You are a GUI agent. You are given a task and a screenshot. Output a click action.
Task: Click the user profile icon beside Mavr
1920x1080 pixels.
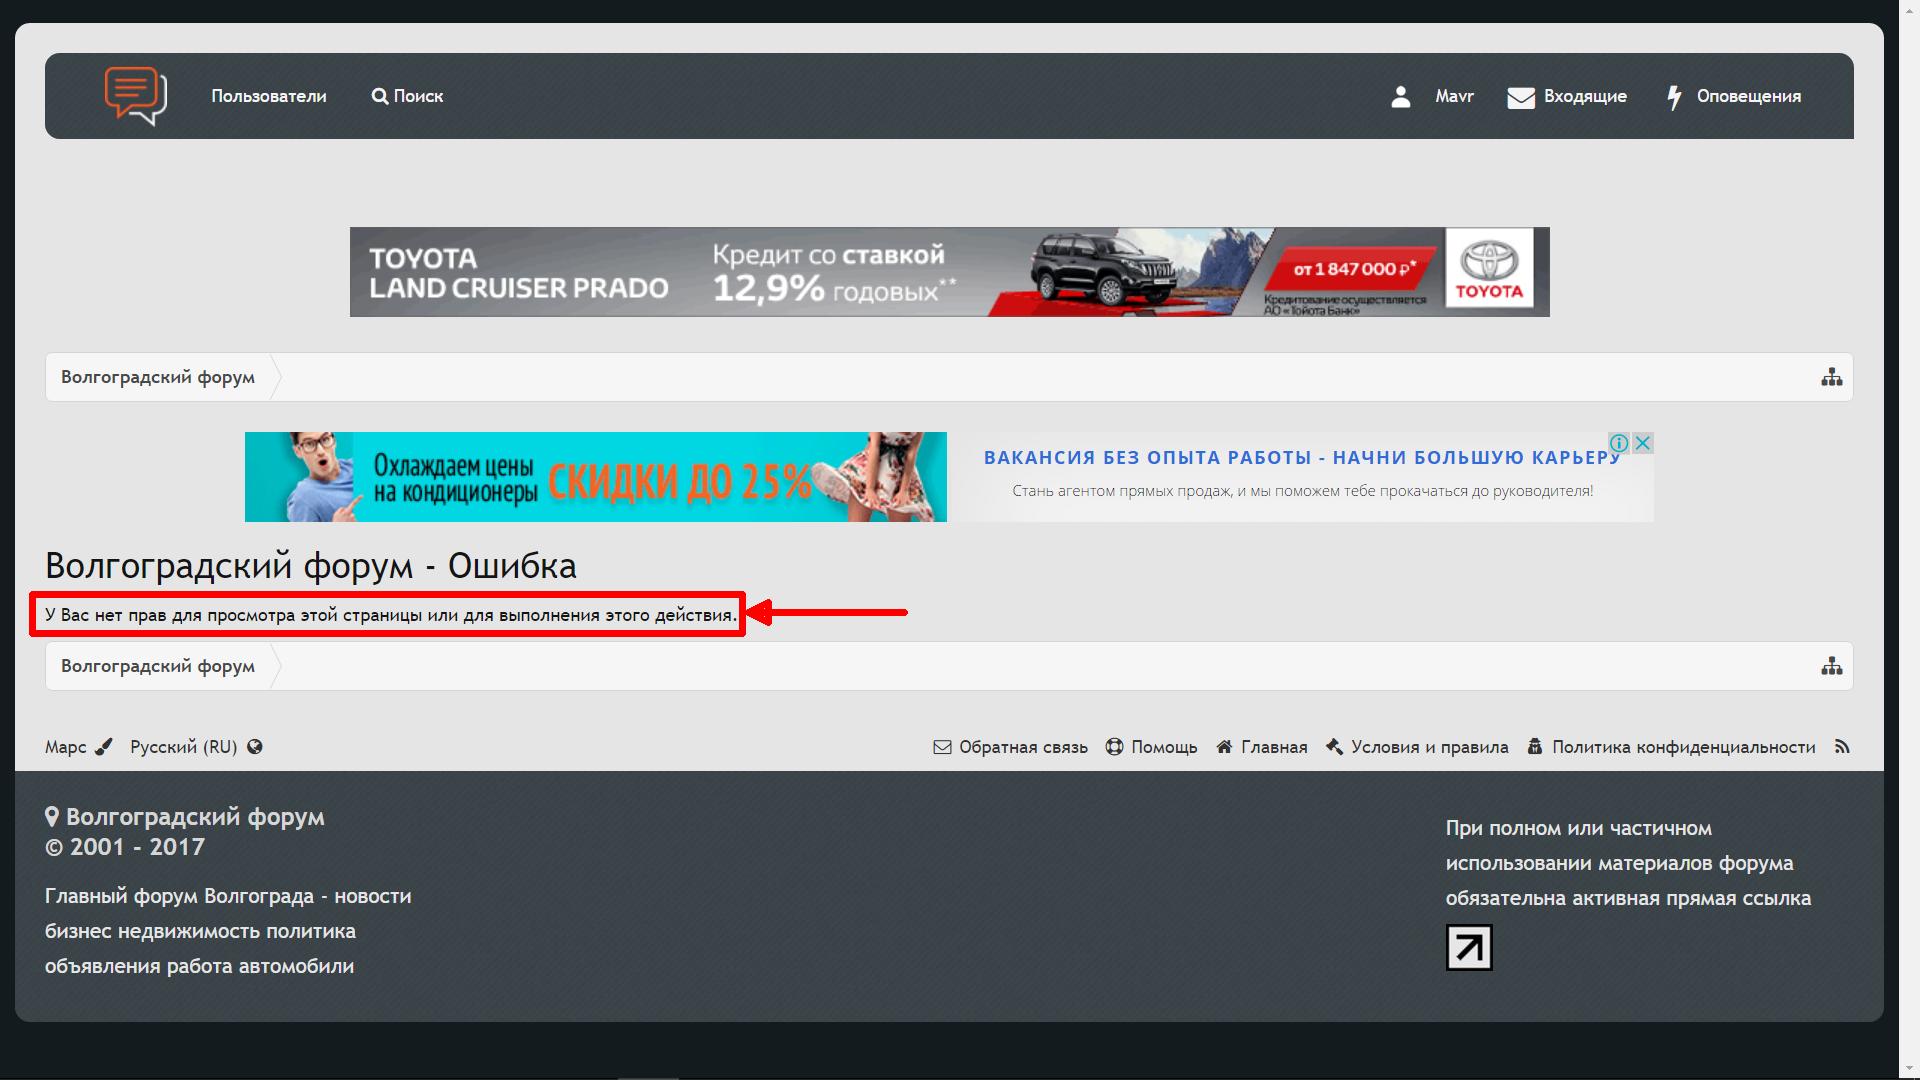(1400, 96)
